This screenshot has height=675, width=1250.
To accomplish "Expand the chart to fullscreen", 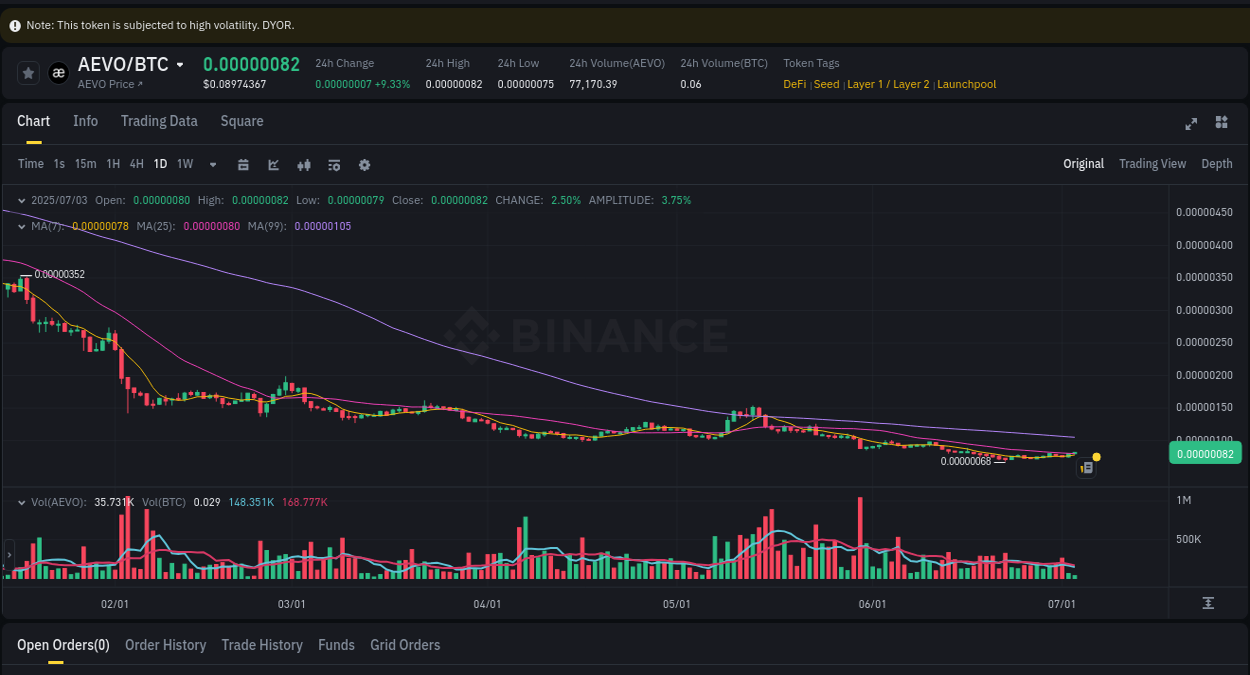I will pos(1191,123).
